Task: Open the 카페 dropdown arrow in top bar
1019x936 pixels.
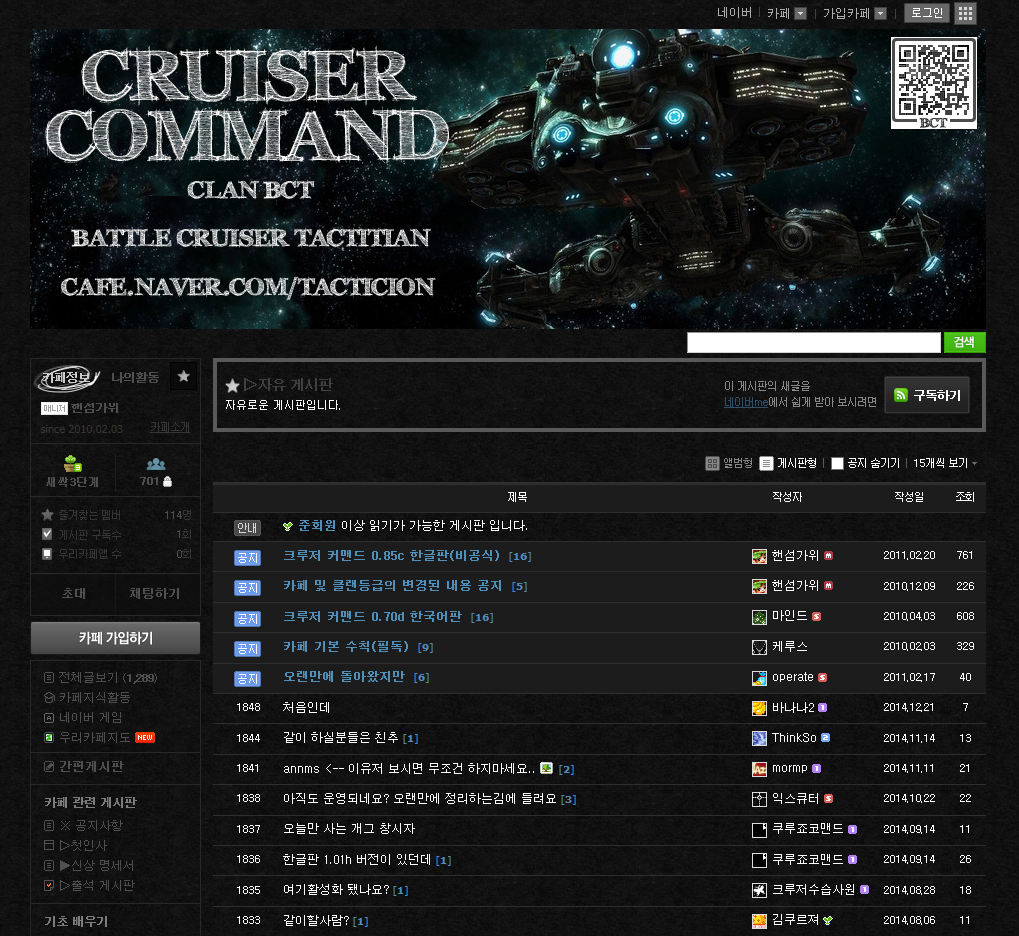Action: [801, 14]
